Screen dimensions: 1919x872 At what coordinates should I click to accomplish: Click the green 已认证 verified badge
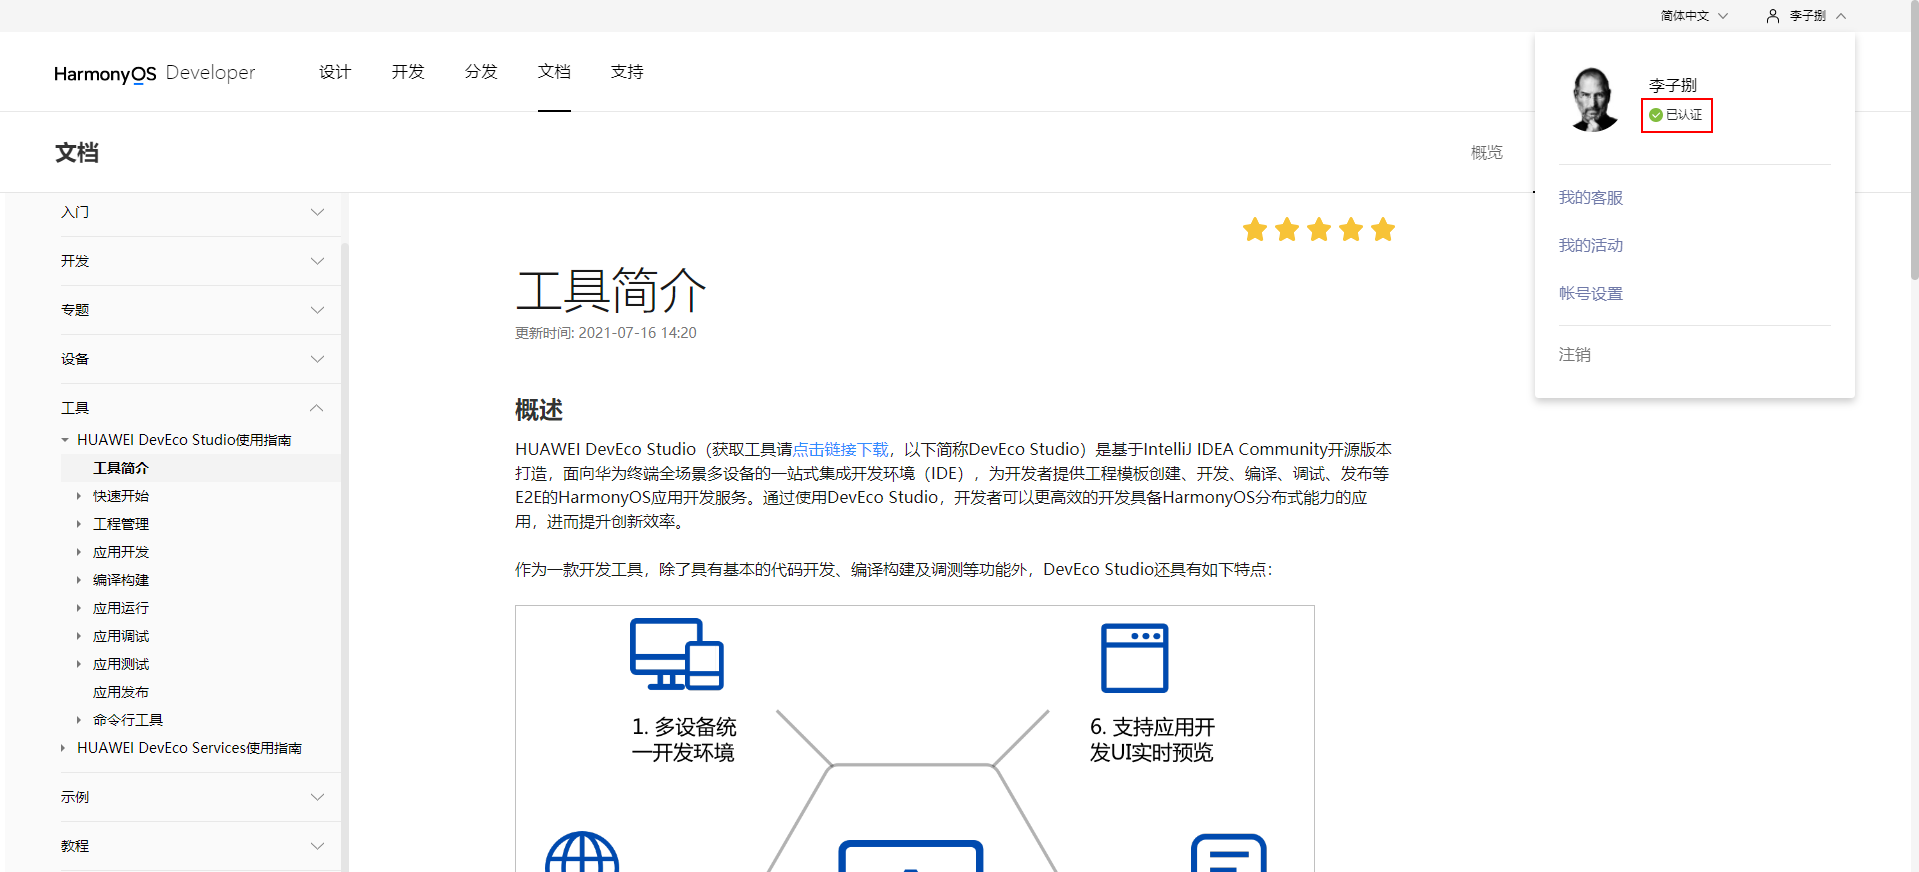(1676, 115)
